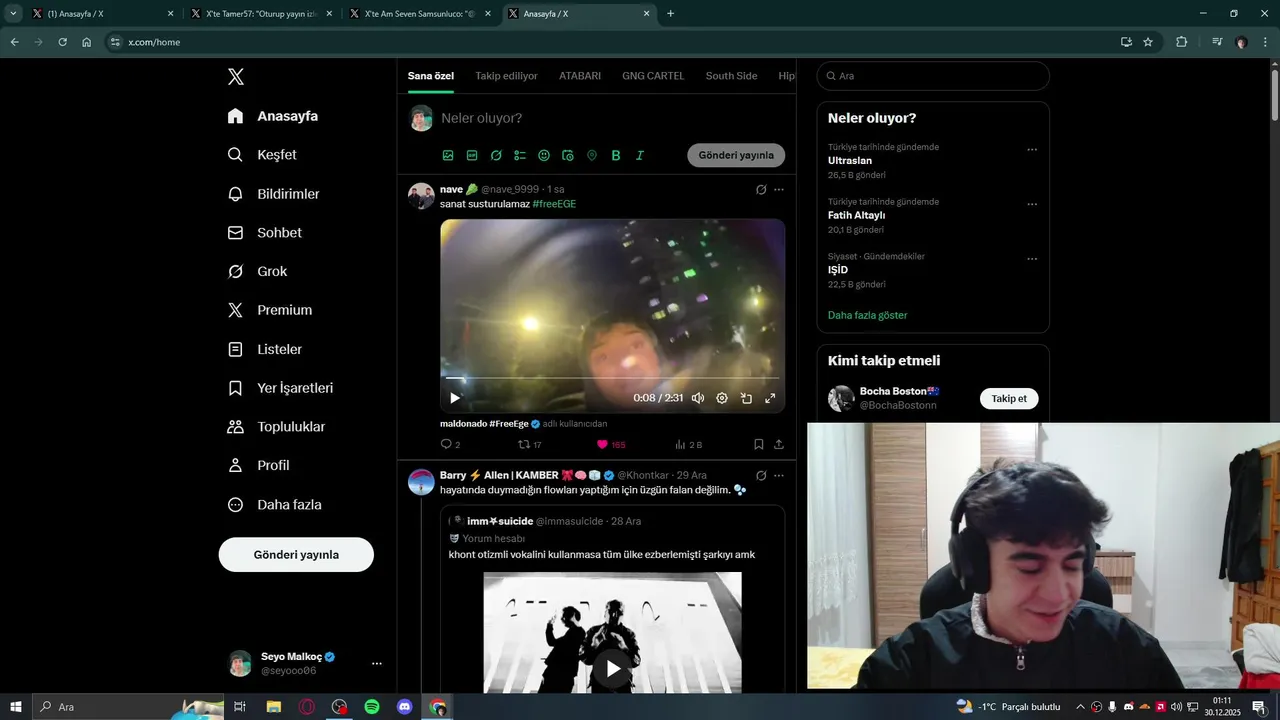Viewport: 1280px width, 720px height.
Task: Add a media image to the post
Action: point(448,155)
